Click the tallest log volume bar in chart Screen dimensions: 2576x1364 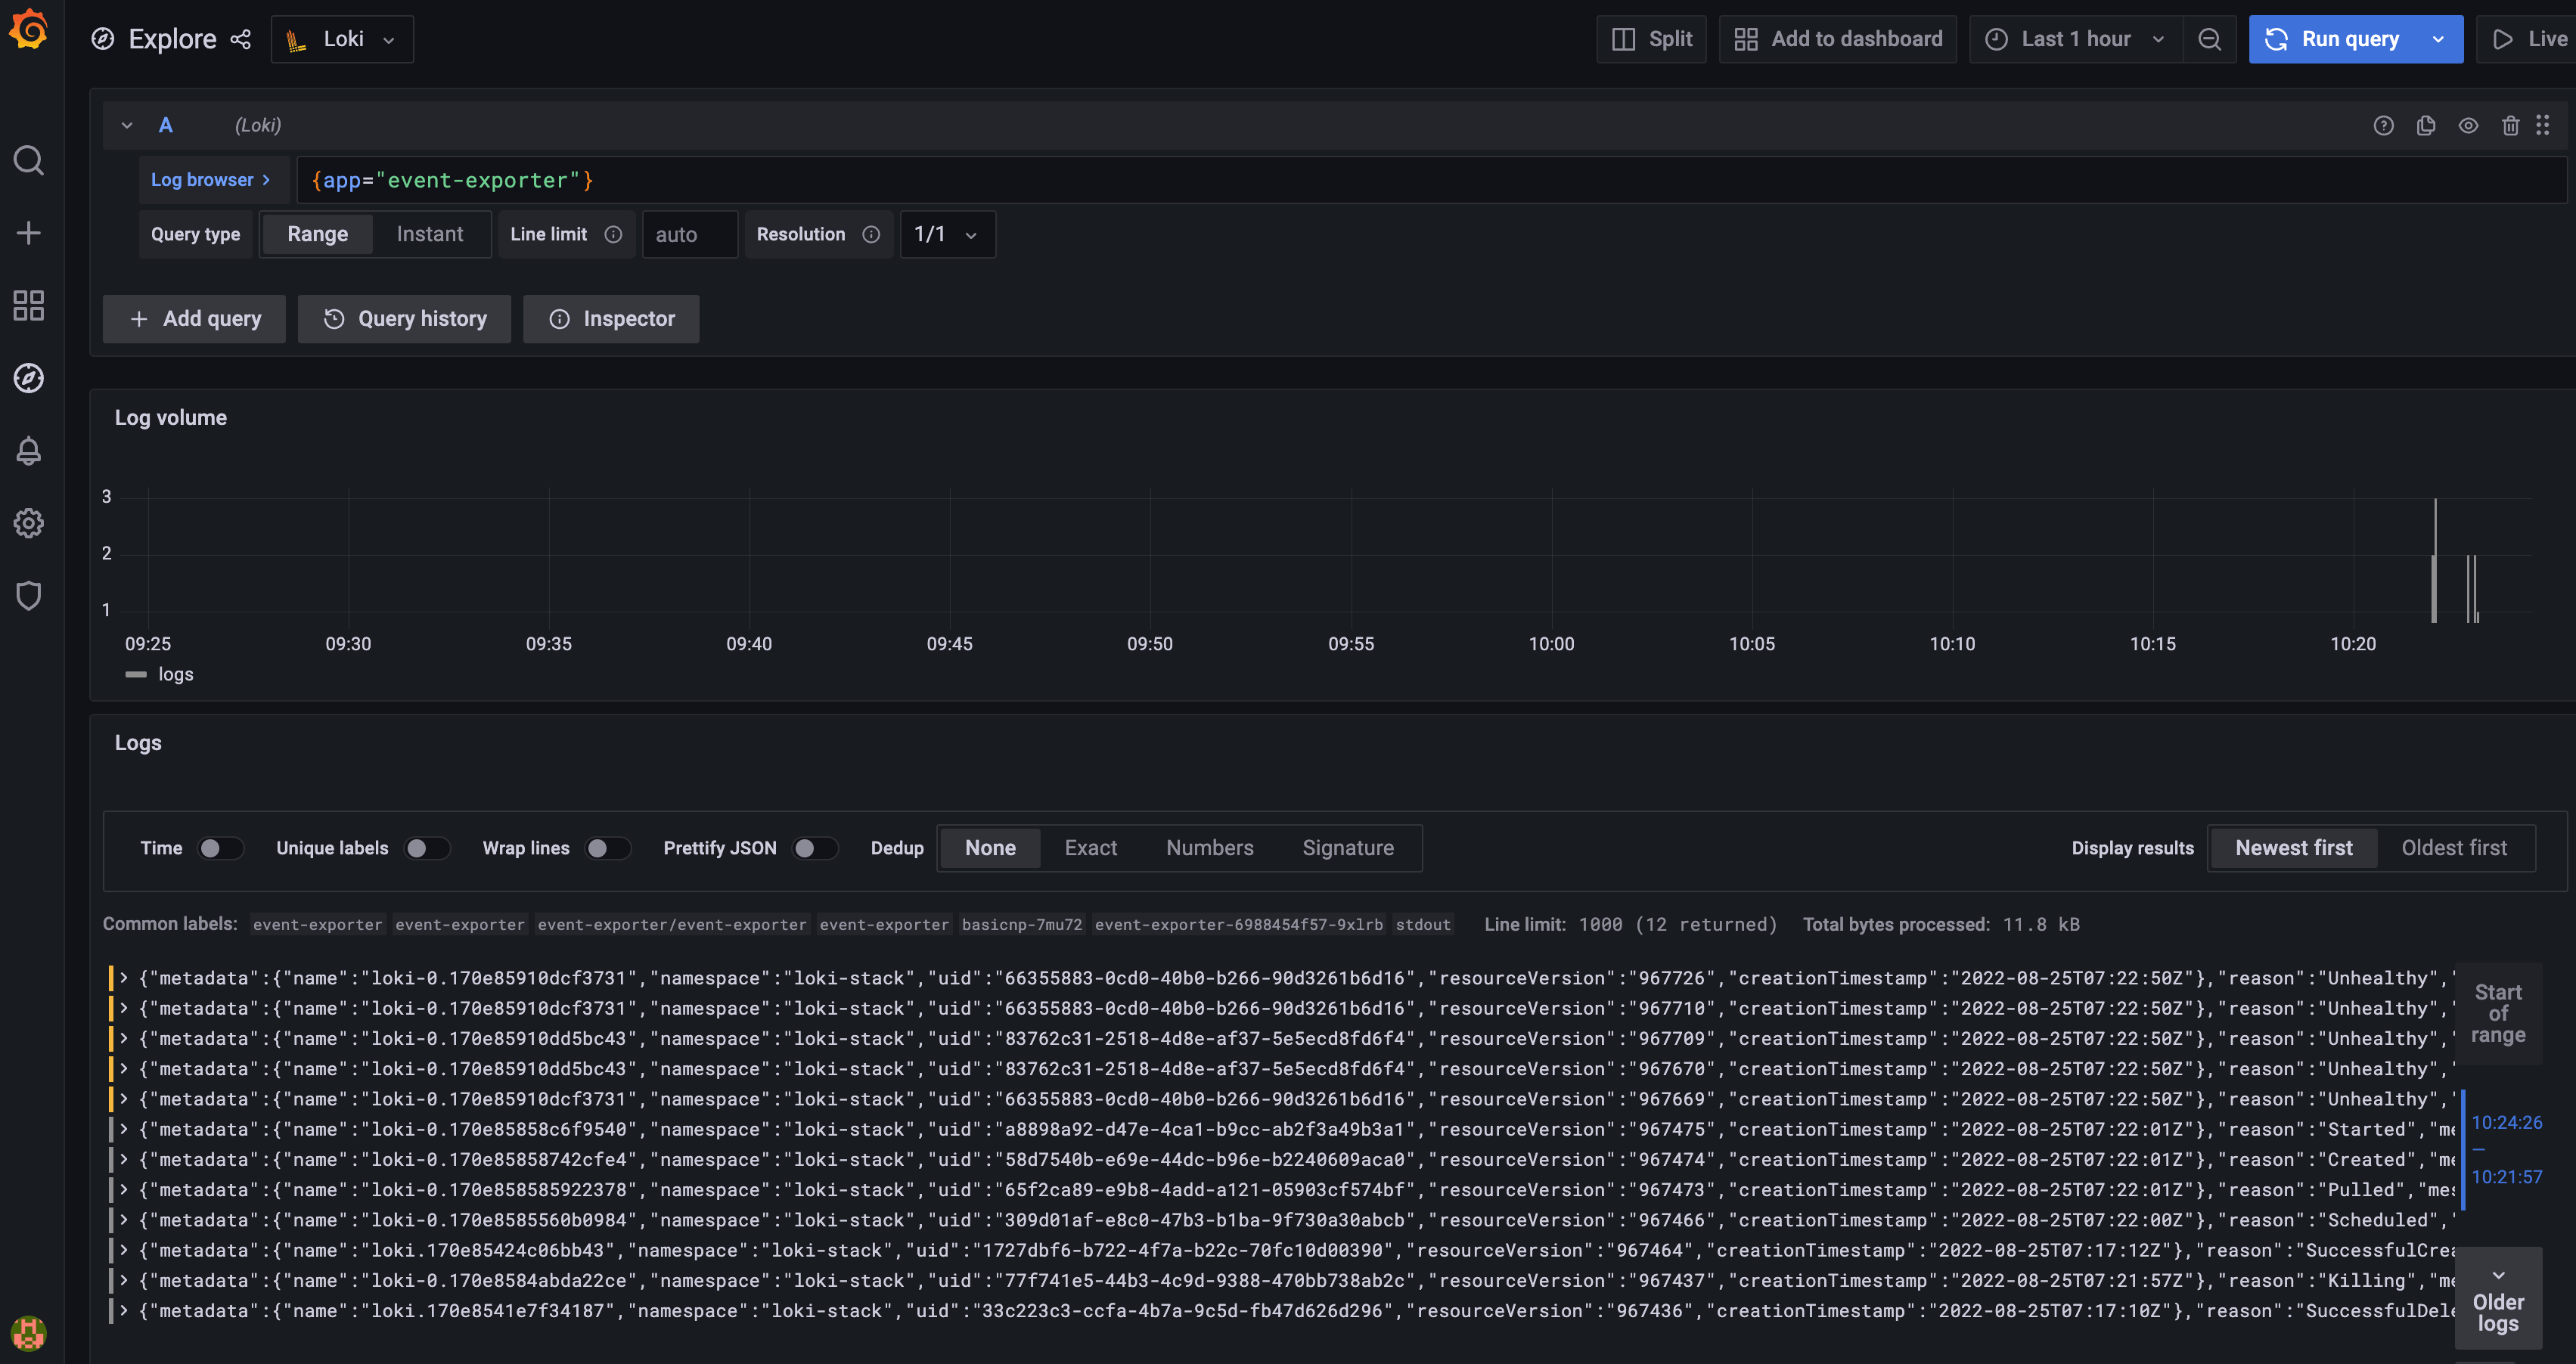(x=2435, y=560)
